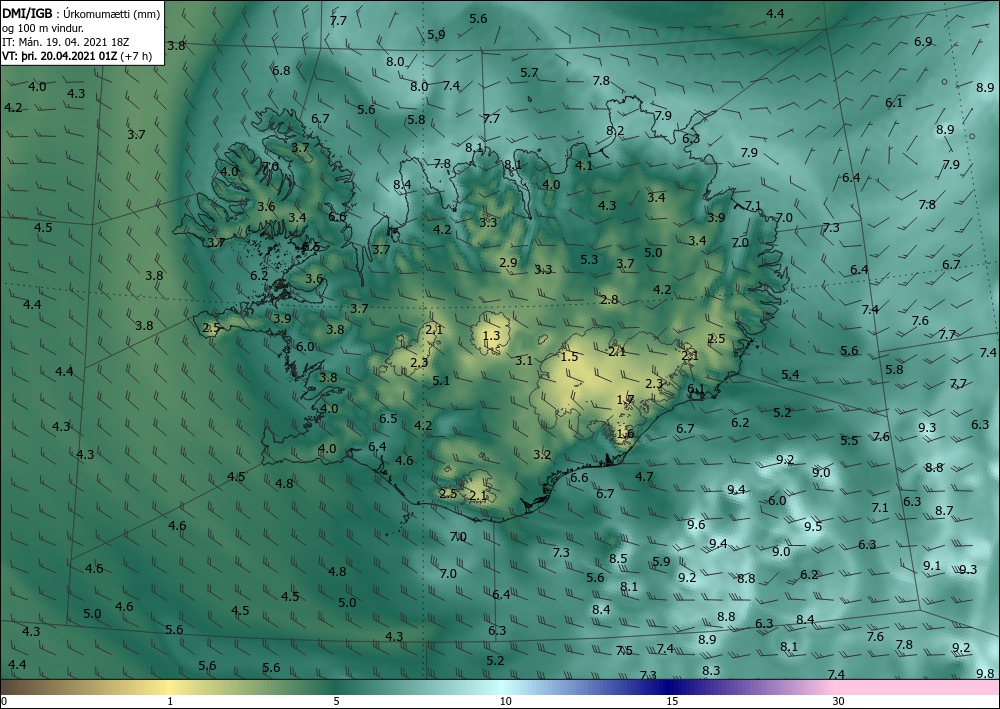
Task: Click the color scale label "10"
Action: (x=505, y=701)
